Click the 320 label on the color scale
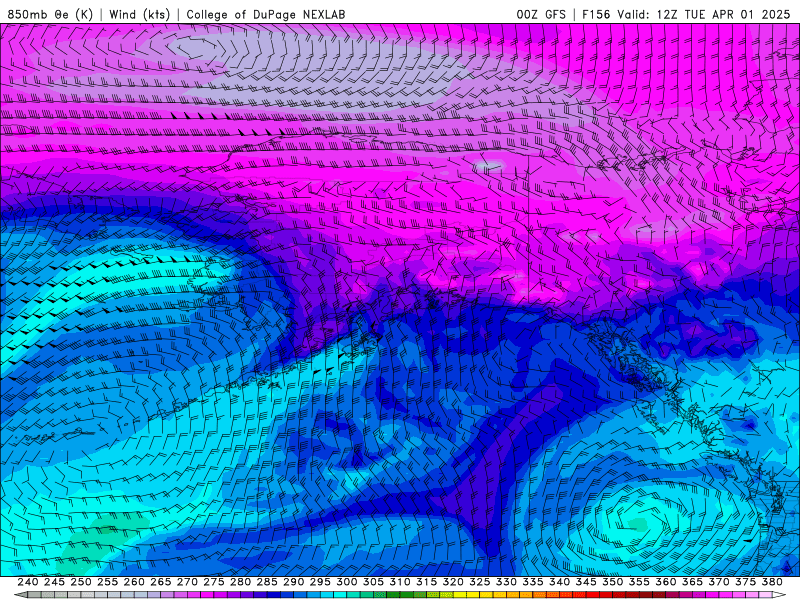This screenshot has width=800, height=600. click(453, 582)
